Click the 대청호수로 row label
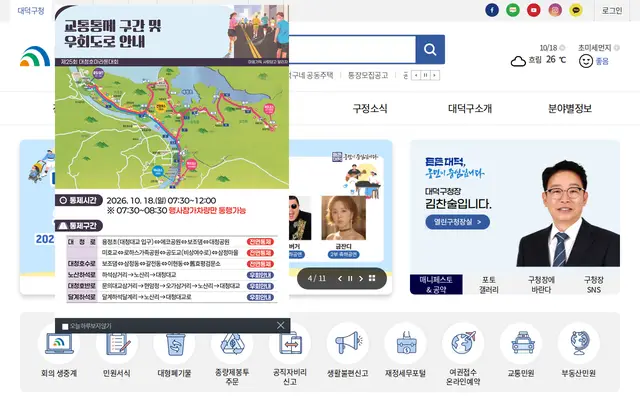The width and height of the screenshot is (640, 400). (82, 264)
